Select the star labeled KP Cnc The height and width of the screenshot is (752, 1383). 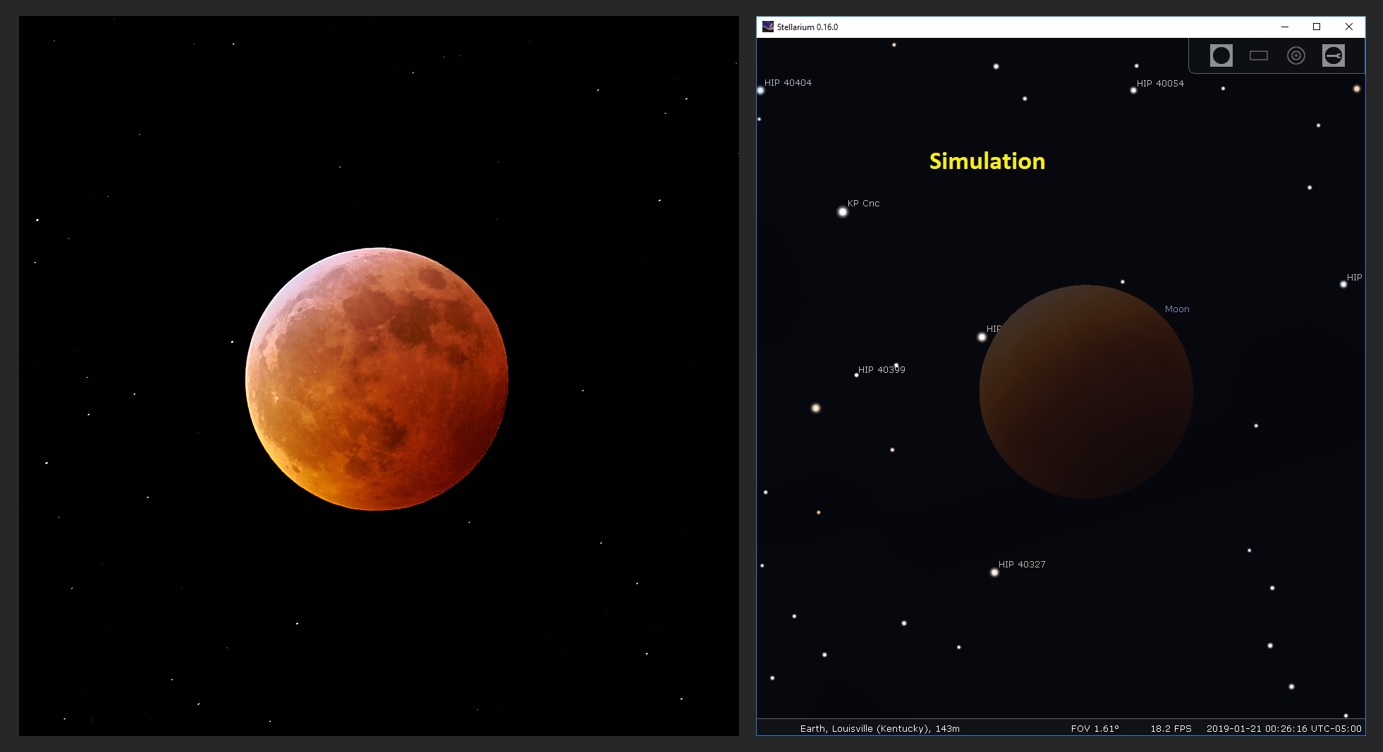point(842,211)
